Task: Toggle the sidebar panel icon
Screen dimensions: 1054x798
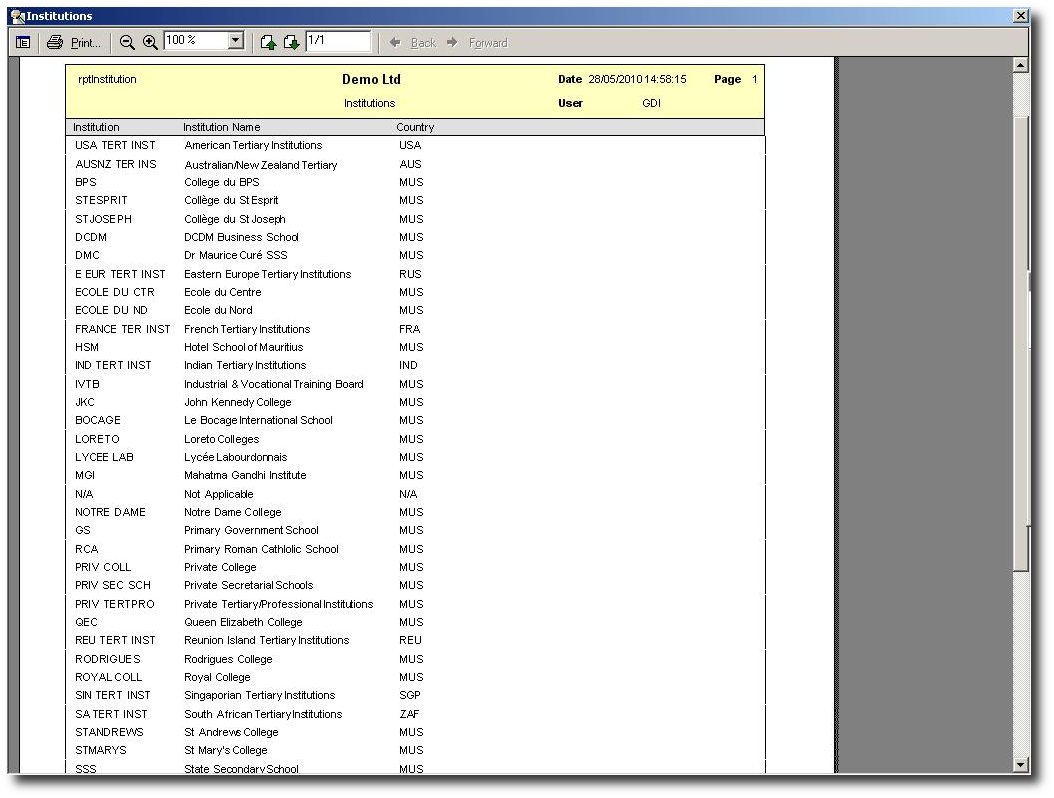Action: [23, 42]
